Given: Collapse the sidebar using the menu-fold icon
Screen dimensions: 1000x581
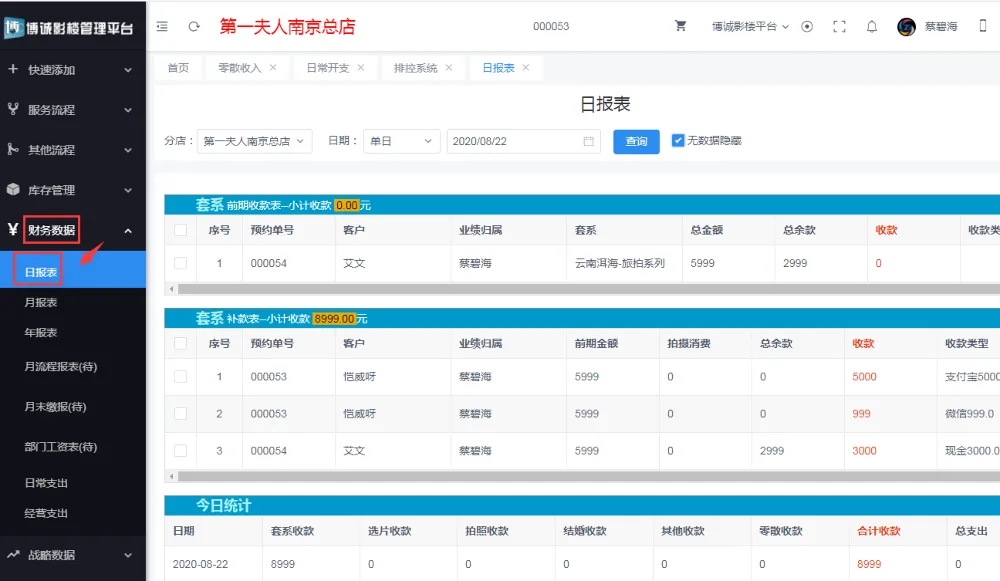Looking at the screenshot, I should click(x=162, y=27).
